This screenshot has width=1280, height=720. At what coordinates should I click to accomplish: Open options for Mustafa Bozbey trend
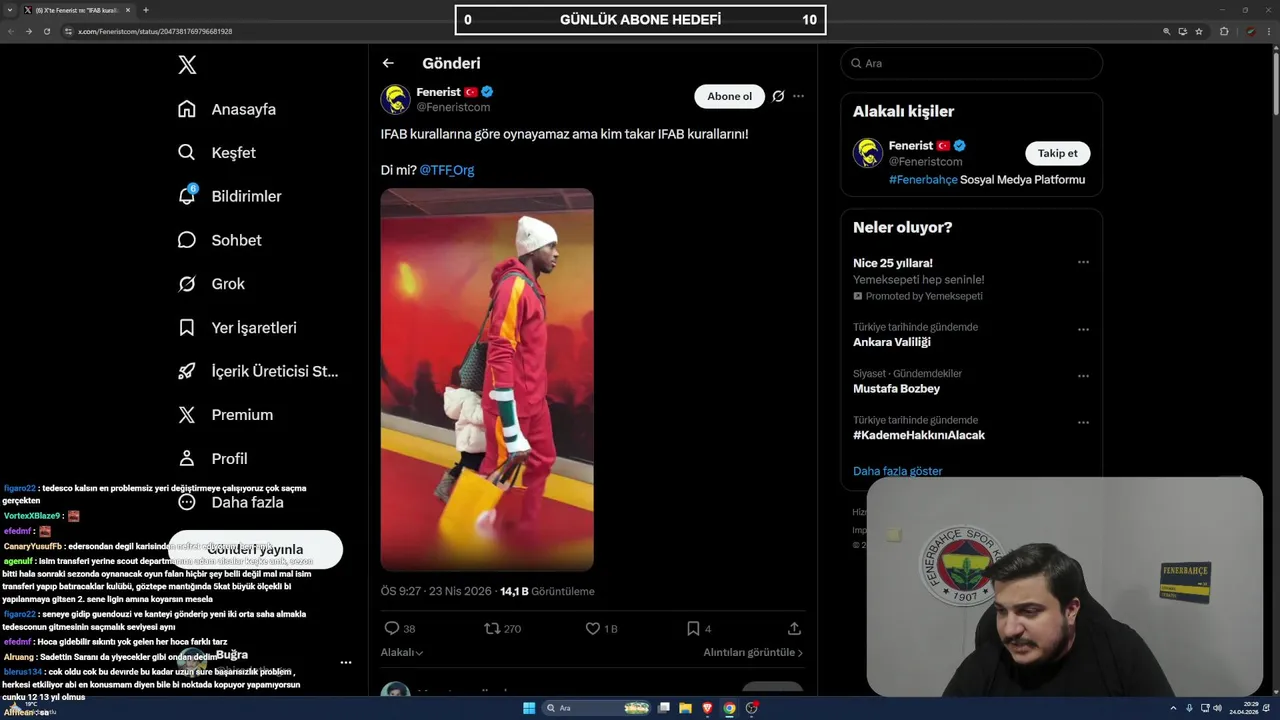(1083, 376)
